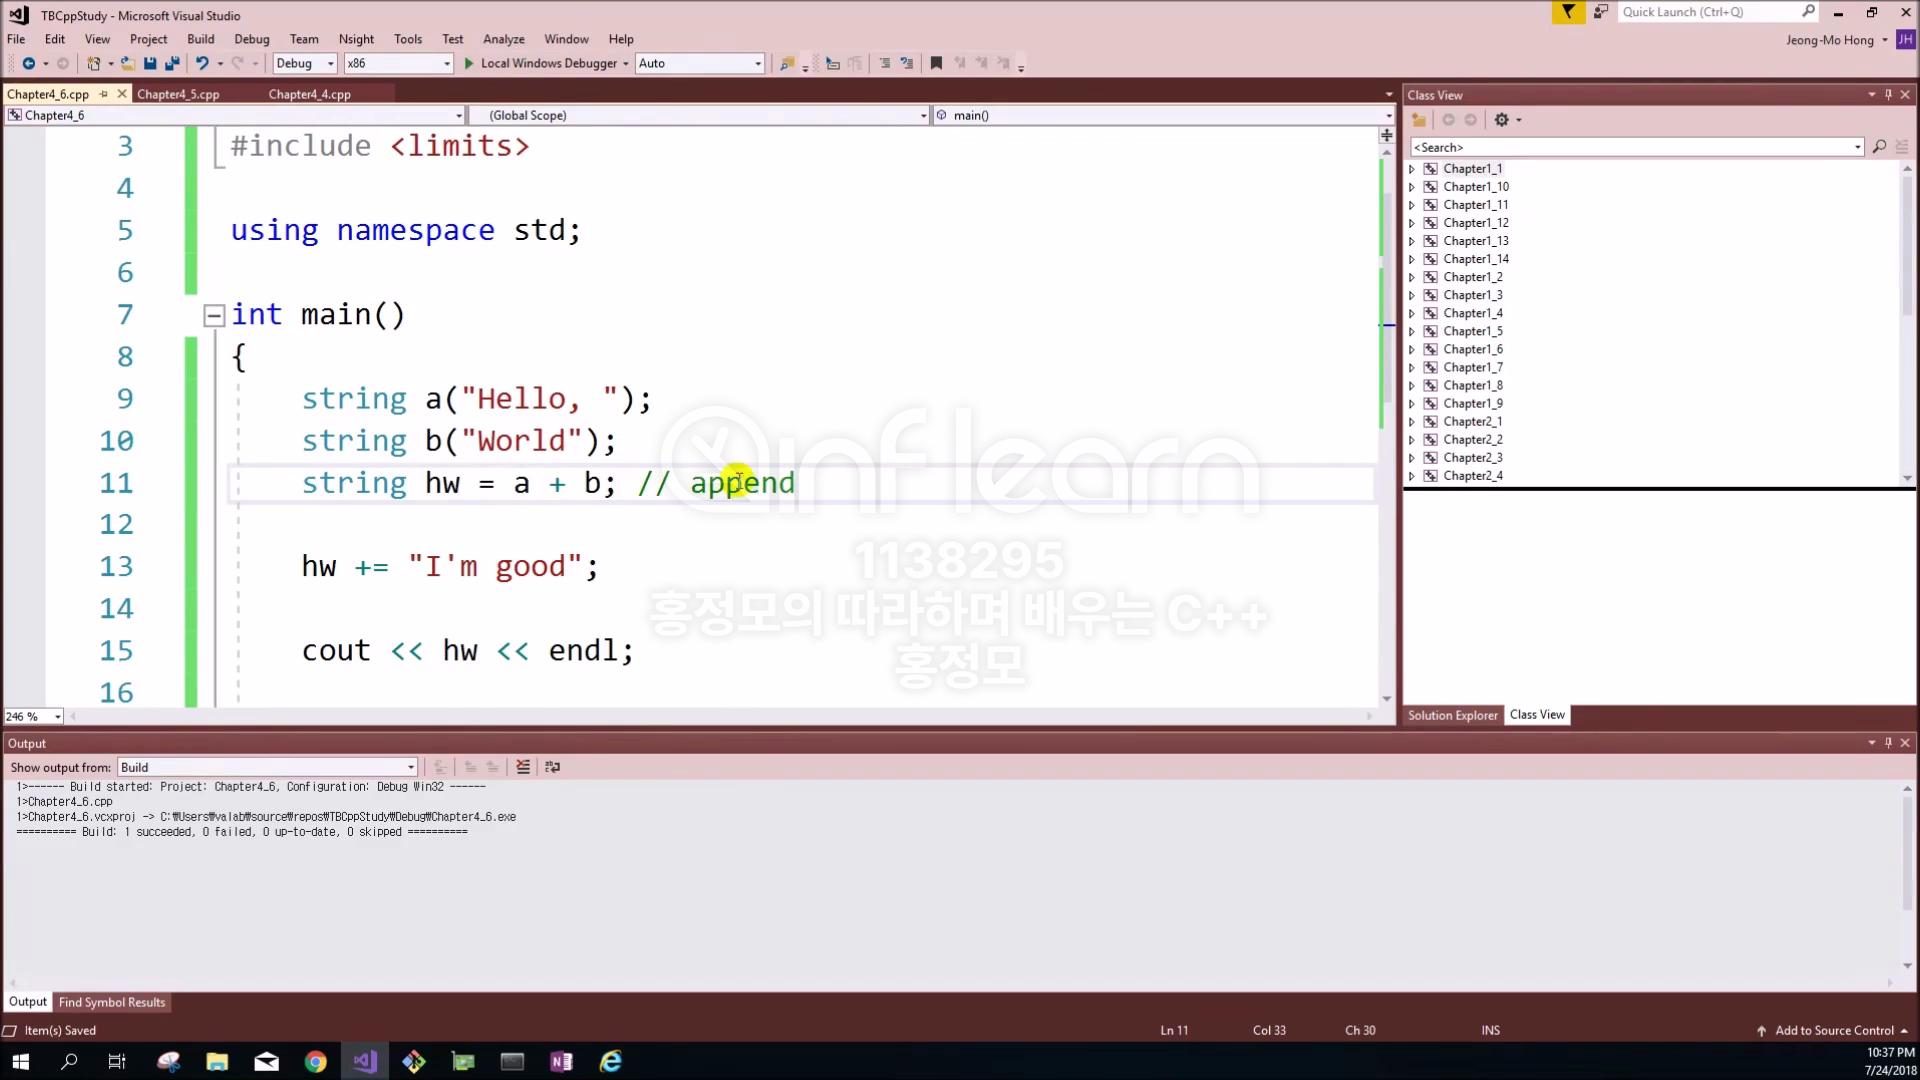Clear all output using the Clear All icon
The width and height of the screenshot is (1920, 1080).
[x=522, y=767]
